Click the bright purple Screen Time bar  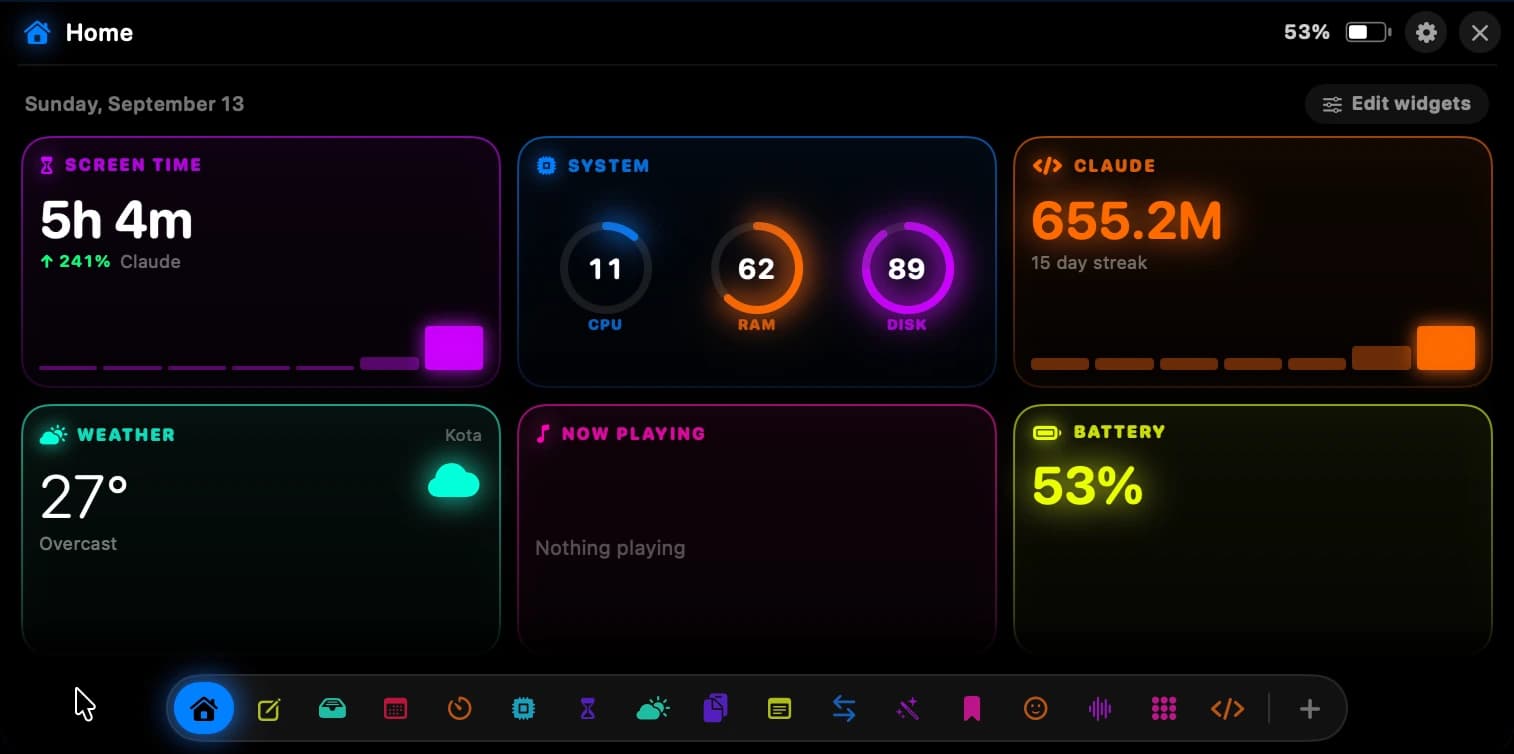(x=454, y=348)
